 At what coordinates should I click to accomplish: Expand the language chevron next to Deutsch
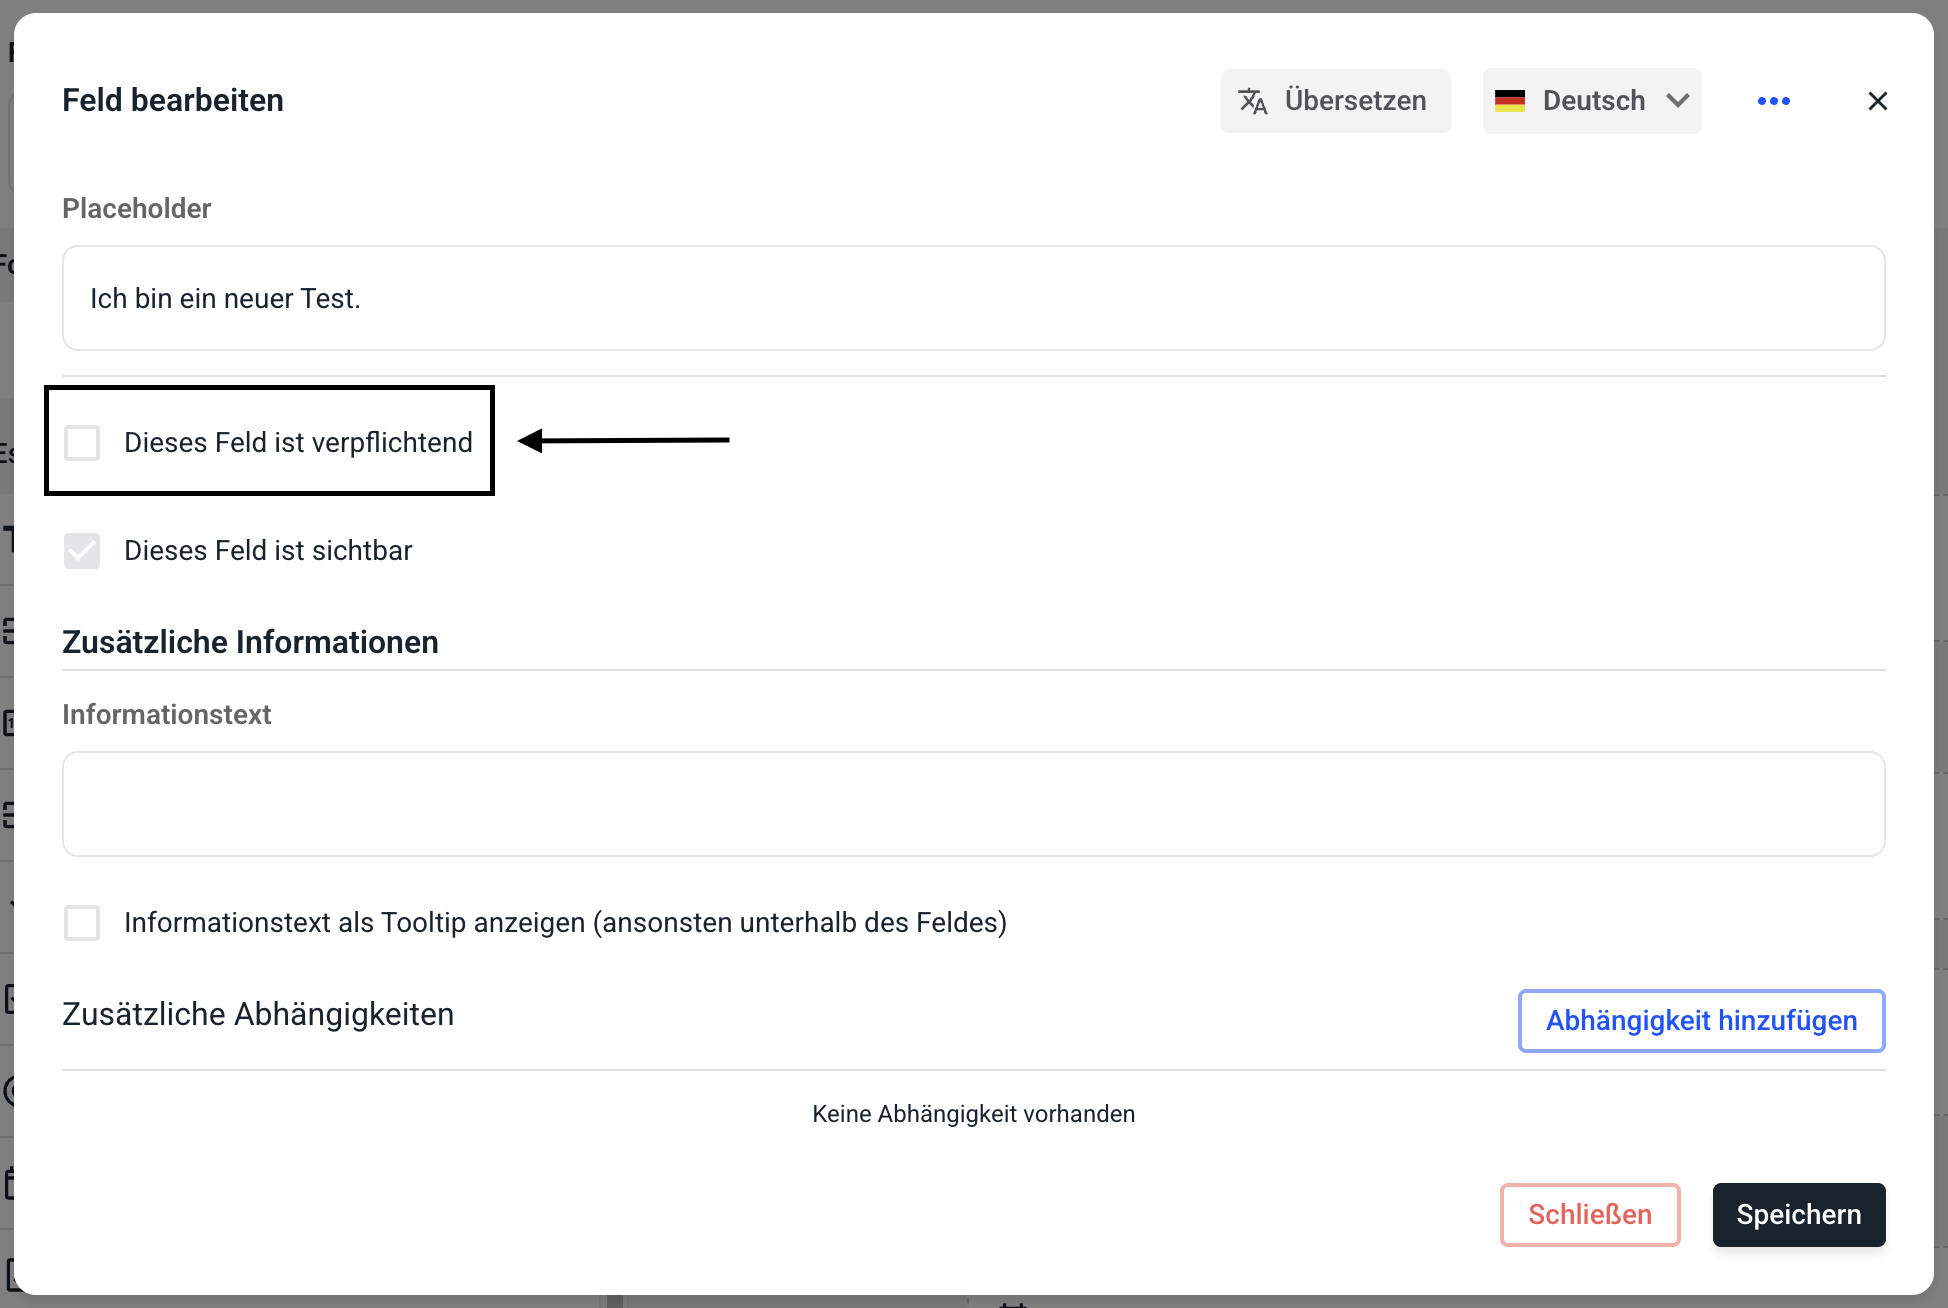tap(1678, 101)
